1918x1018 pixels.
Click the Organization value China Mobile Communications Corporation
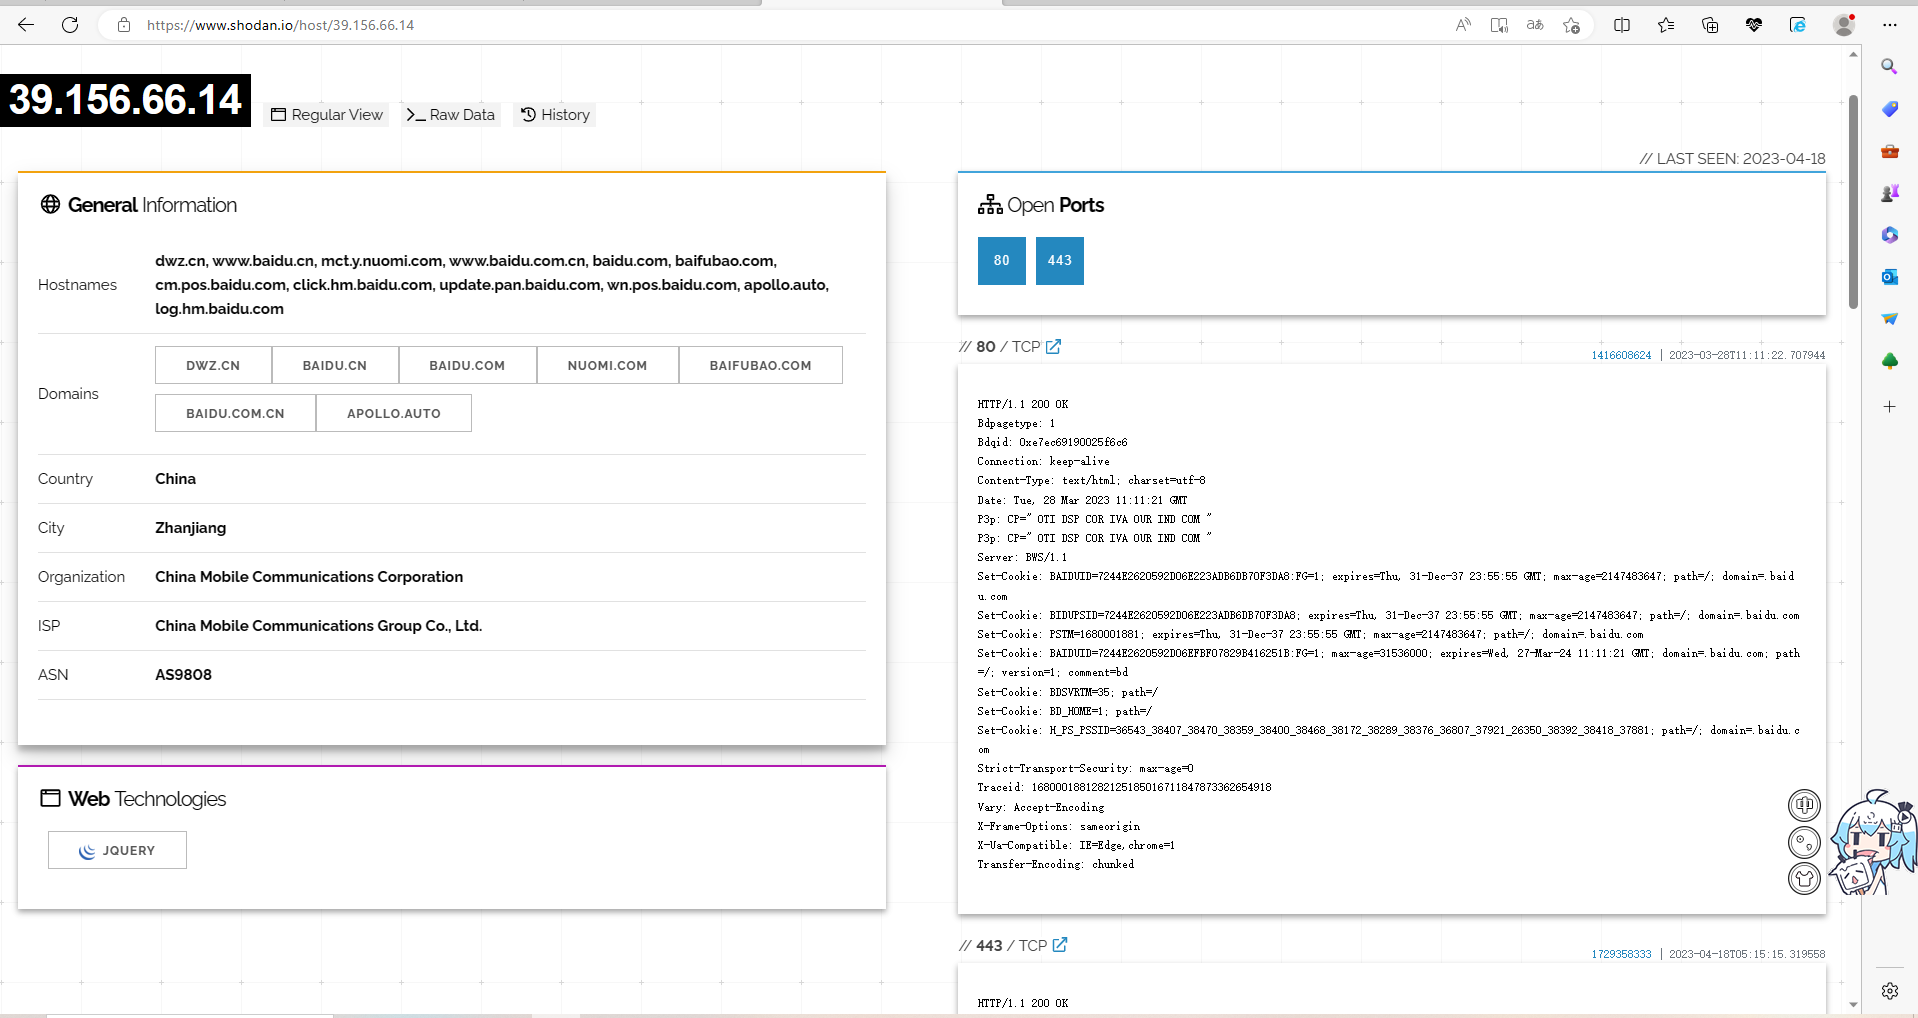coord(309,577)
